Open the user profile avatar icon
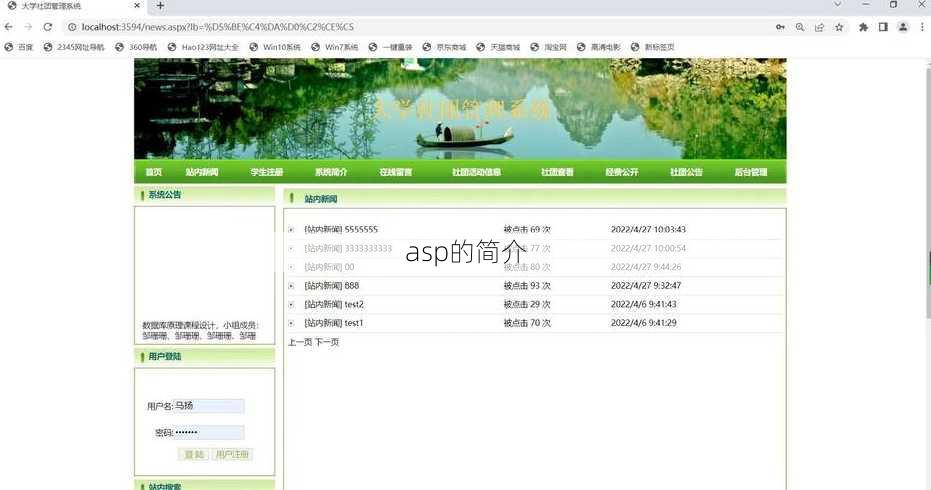The height and width of the screenshot is (490, 931). pos(902,27)
